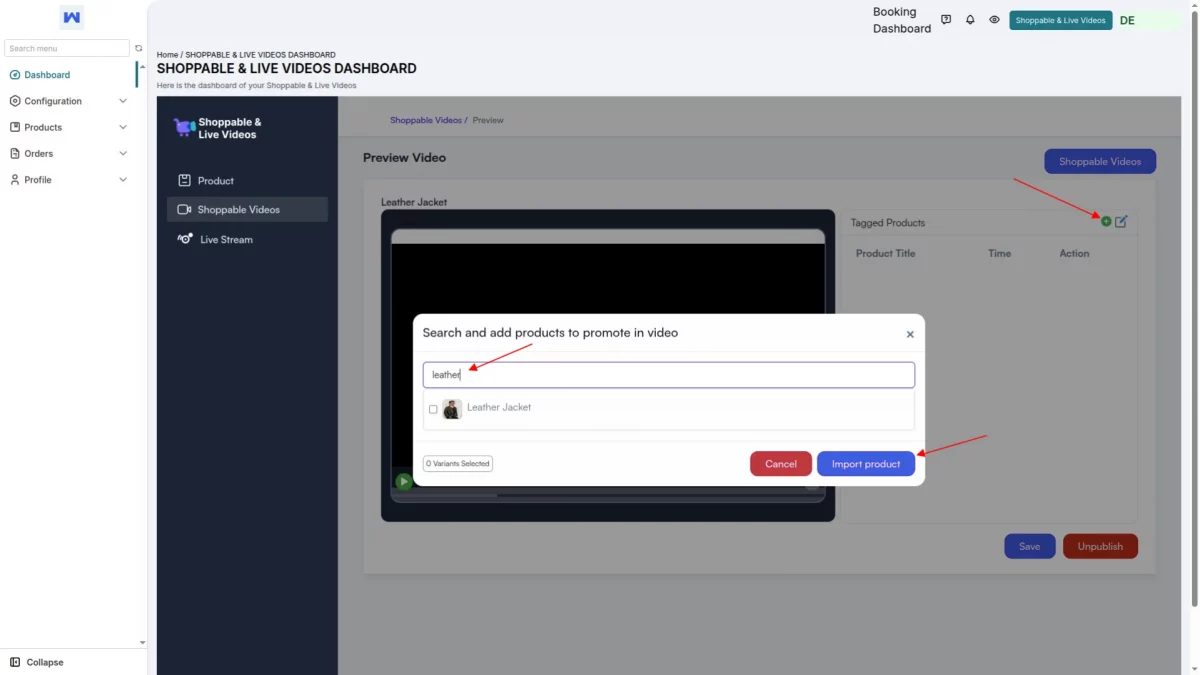The height and width of the screenshot is (675, 1200).
Task: Click the red Cancel button
Action: click(781, 464)
